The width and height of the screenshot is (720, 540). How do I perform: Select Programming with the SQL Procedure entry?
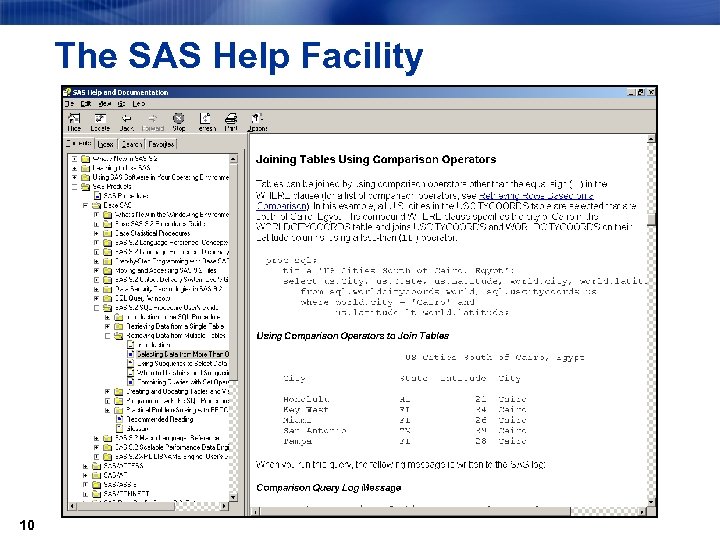(177, 400)
